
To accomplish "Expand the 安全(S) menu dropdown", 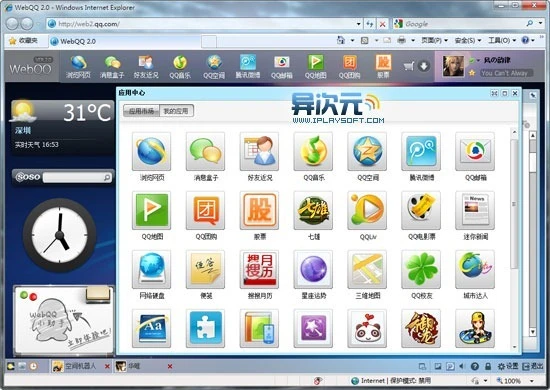I will coord(468,41).
